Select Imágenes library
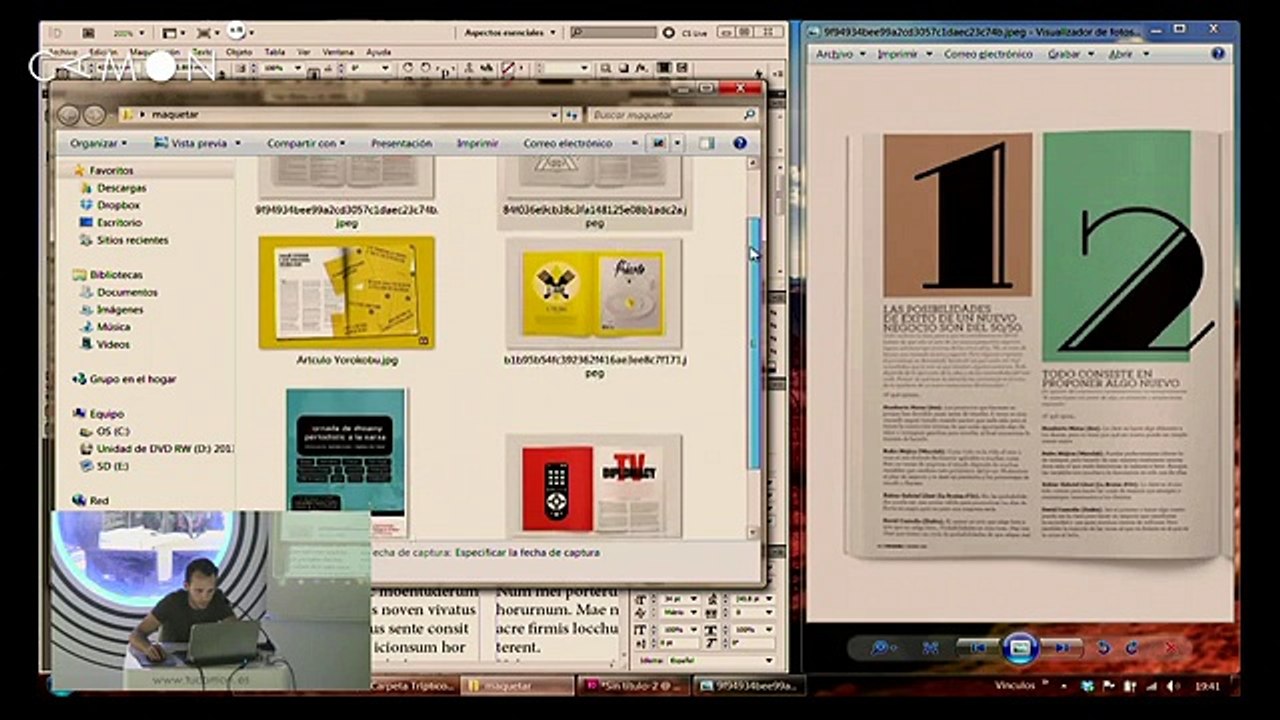 [120, 310]
